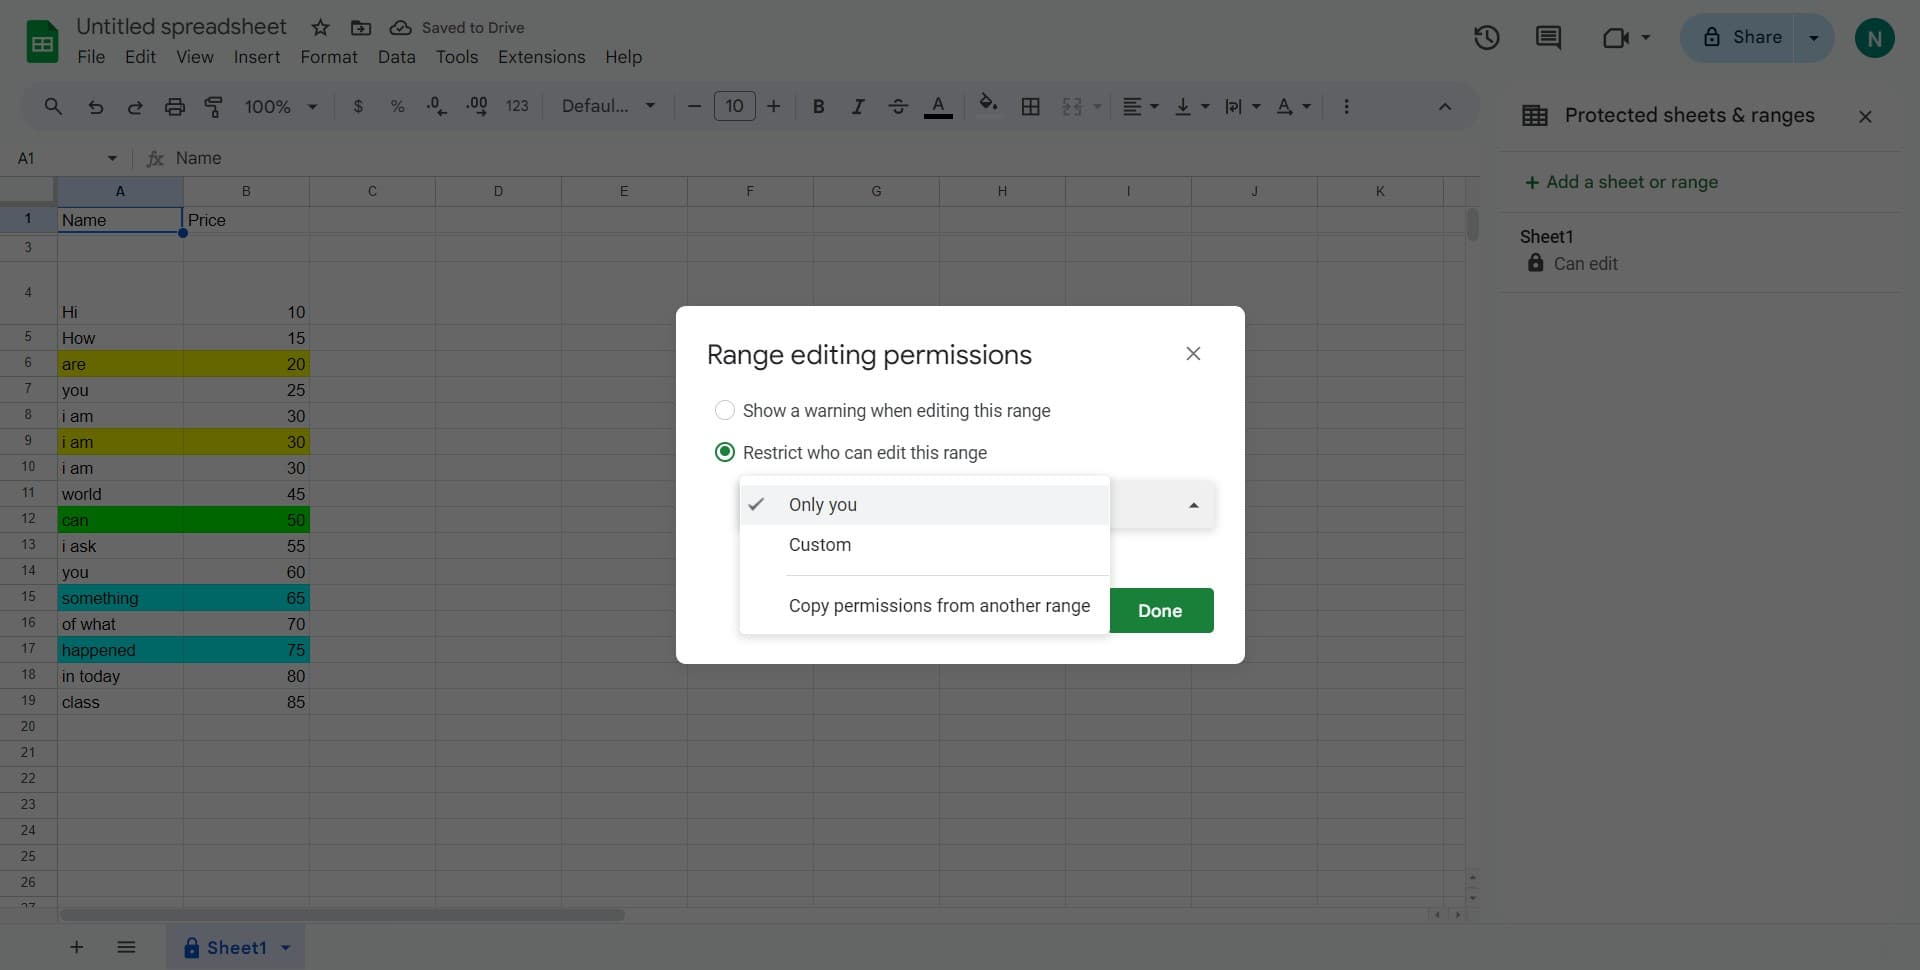The width and height of the screenshot is (1920, 970).
Task: Select 'Restrict who can edit this range'
Action: (x=725, y=453)
